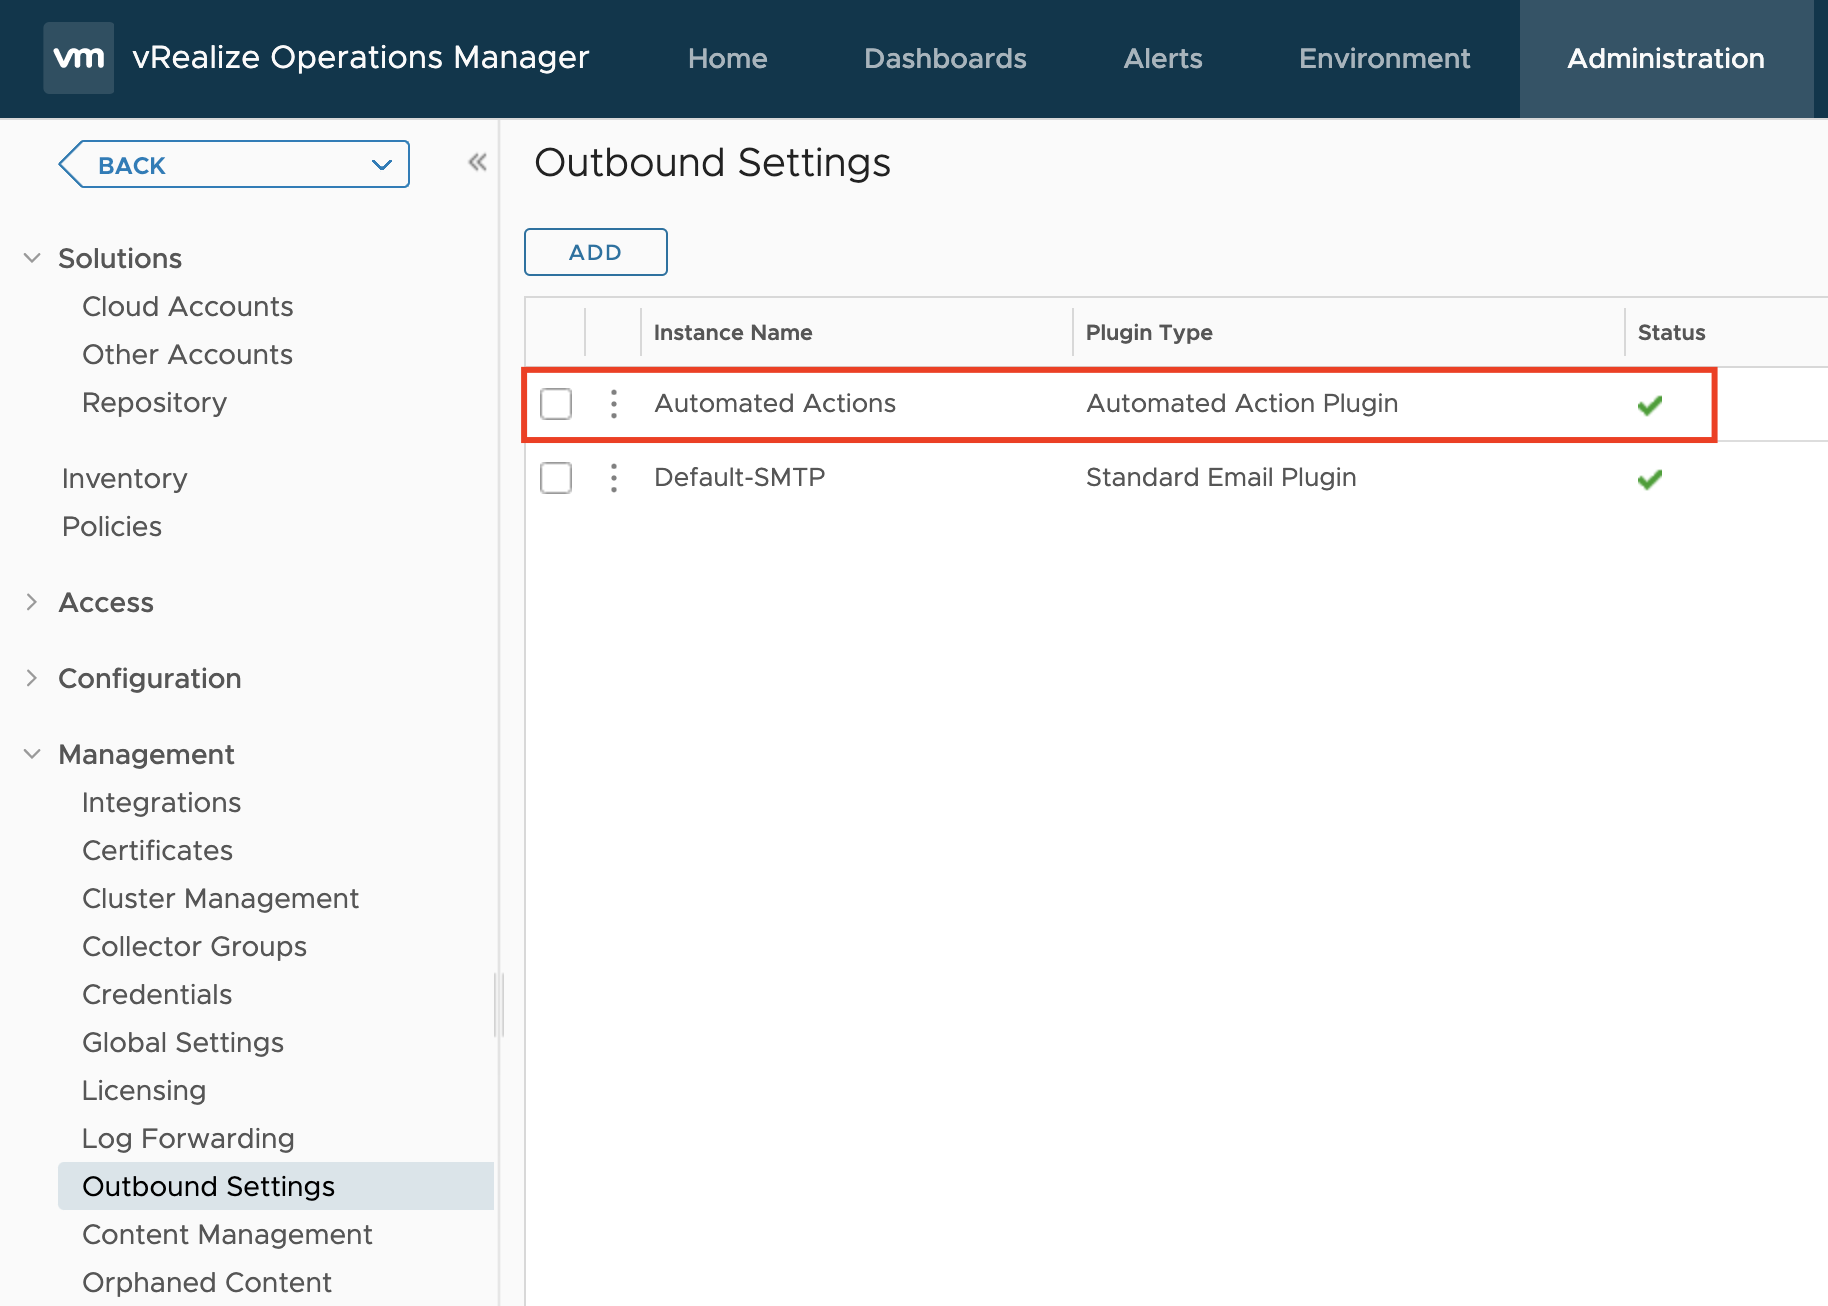Open actions menu for Default-SMTP row
This screenshot has width=1828, height=1306.
coord(614,478)
